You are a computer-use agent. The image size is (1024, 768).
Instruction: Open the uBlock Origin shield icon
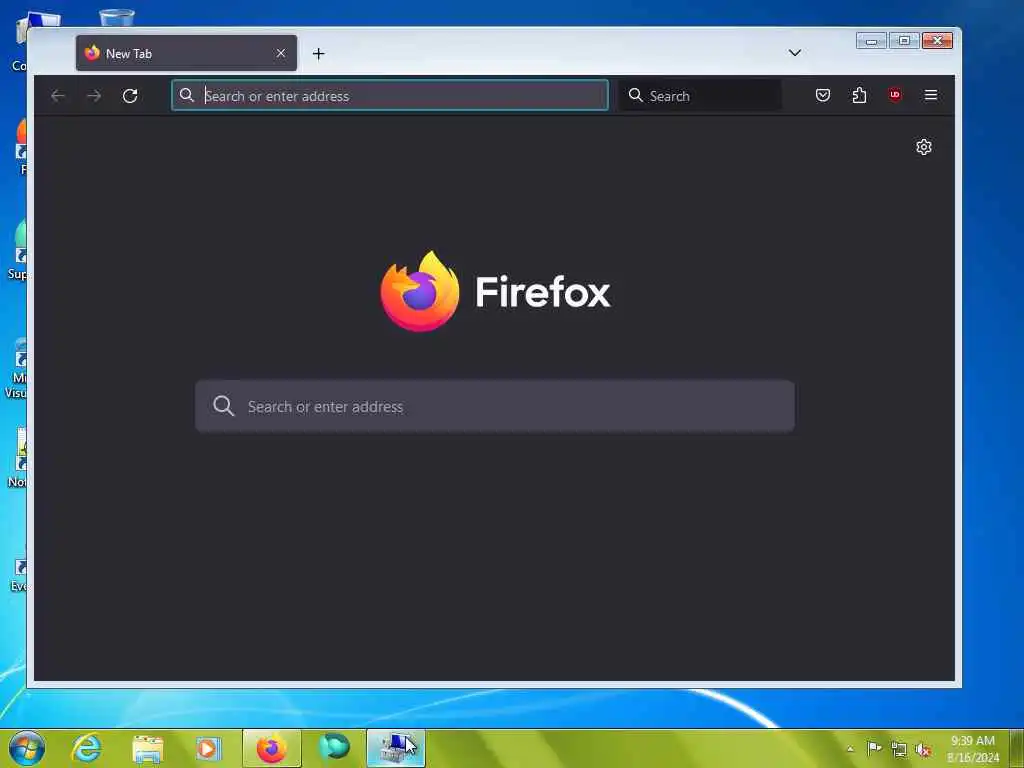click(895, 95)
